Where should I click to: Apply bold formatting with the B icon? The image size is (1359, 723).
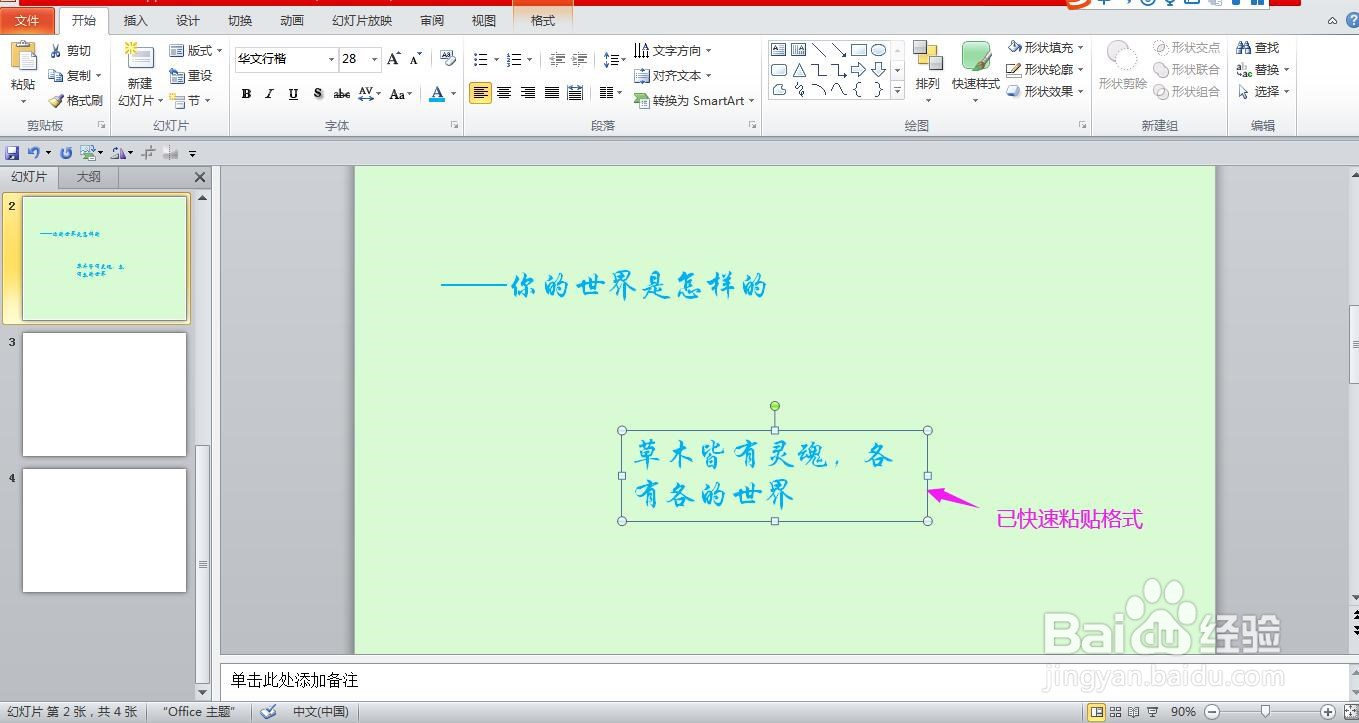click(x=246, y=93)
